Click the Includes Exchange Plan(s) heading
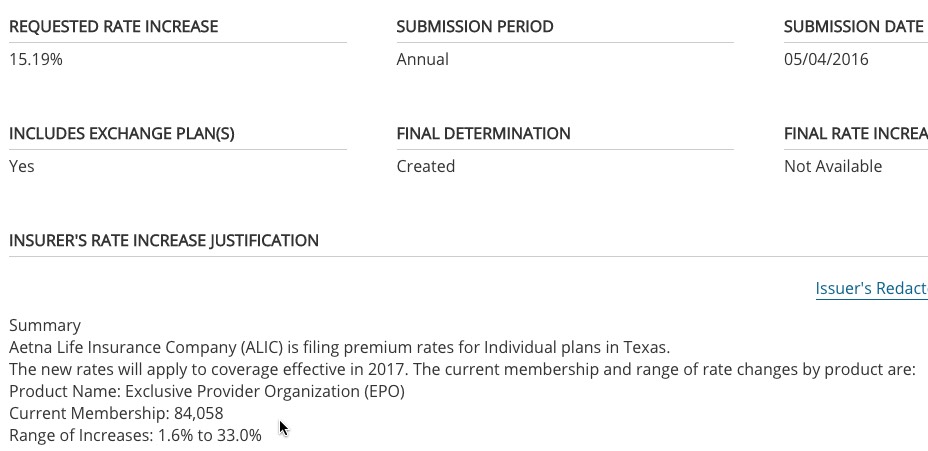The width and height of the screenshot is (928, 451). 122,134
